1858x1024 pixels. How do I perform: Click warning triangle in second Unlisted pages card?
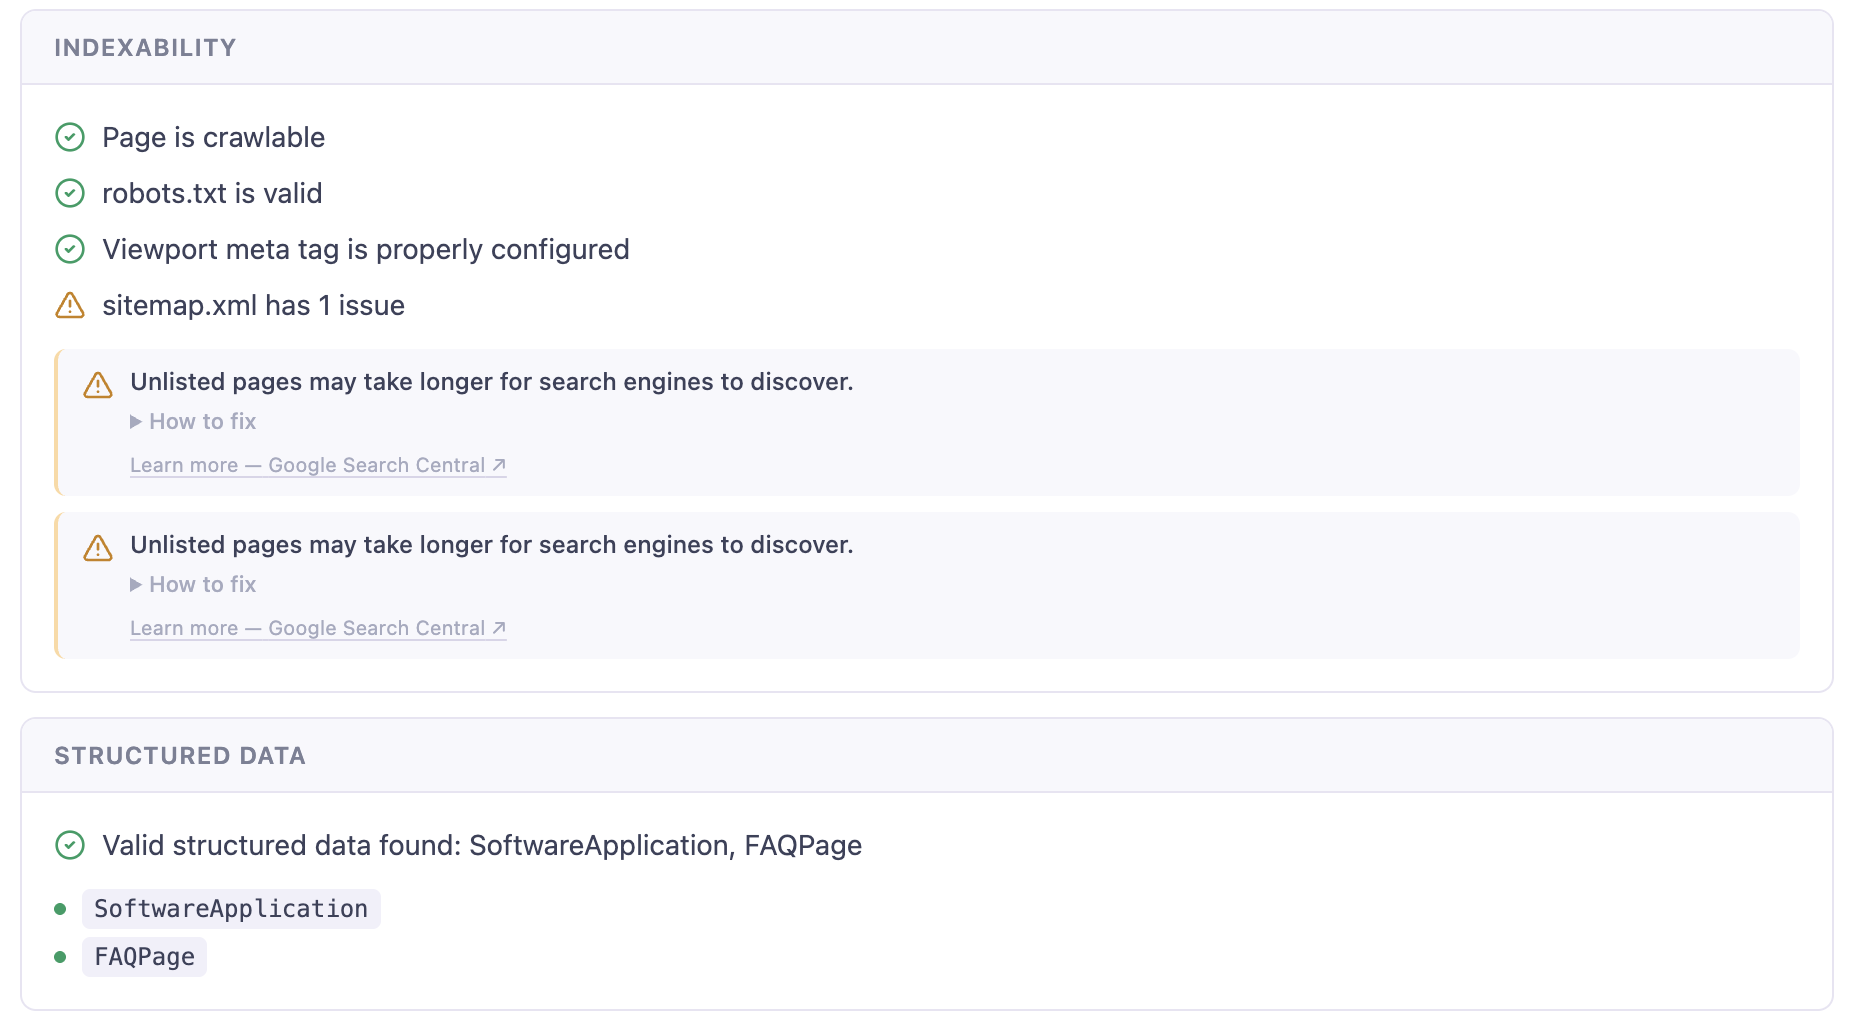pyautogui.click(x=98, y=547)
